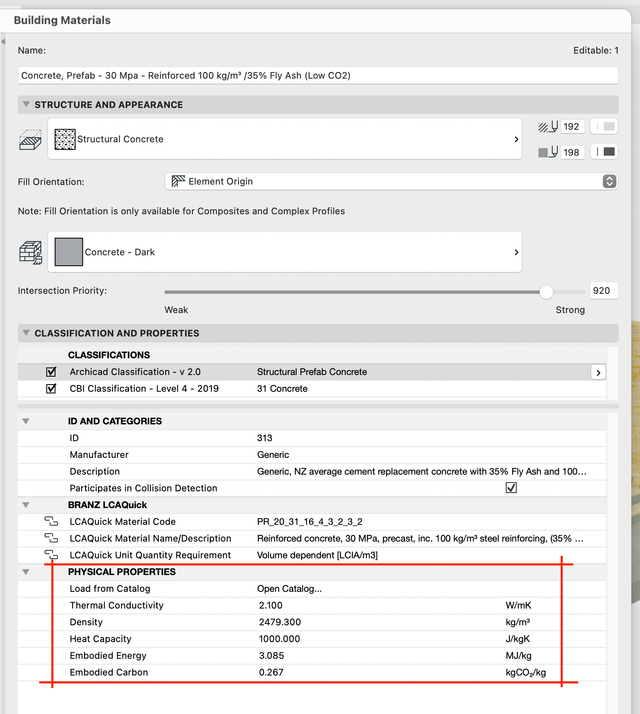Click the Reinforced concrete, 30 MPa, precast description value
Screen dimensions: 640x714
tap(420, 539)
